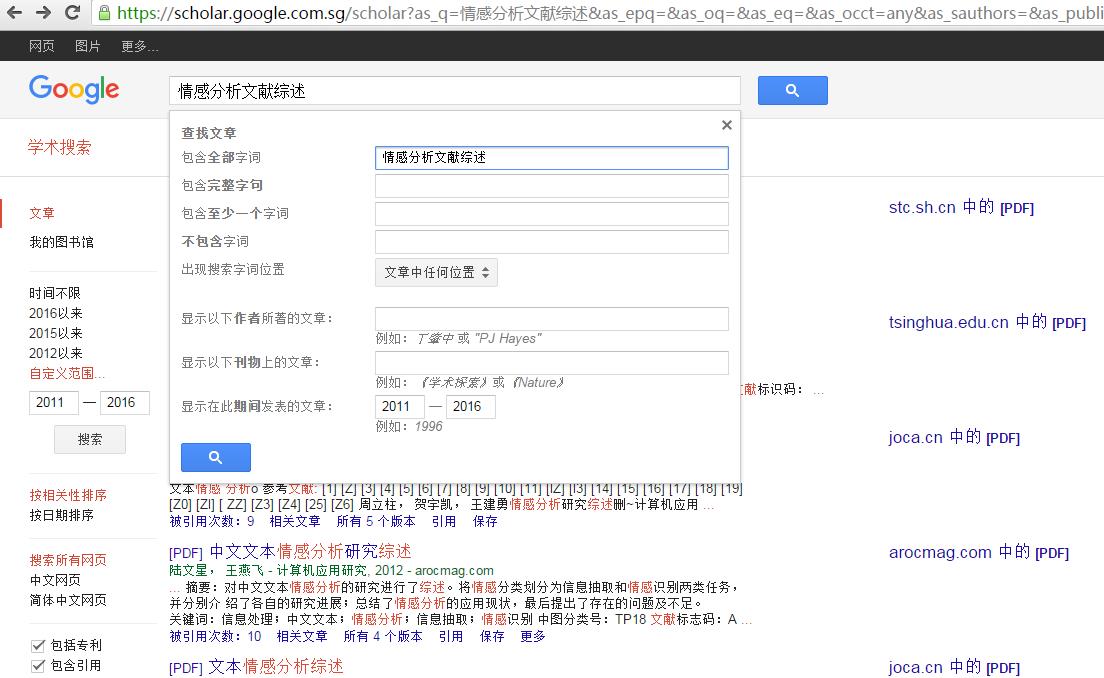Open the 更多... menu in the top bar

coord(139,46)
